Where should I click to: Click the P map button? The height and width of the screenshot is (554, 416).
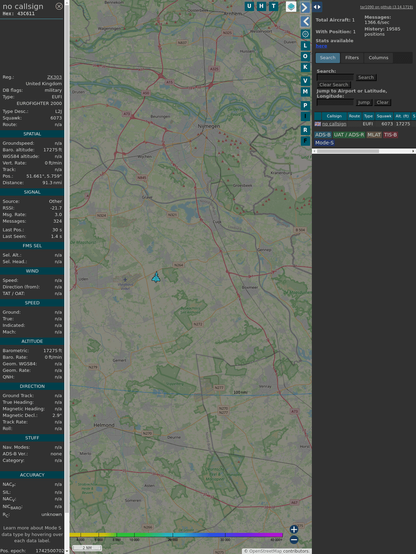point(305,105)
